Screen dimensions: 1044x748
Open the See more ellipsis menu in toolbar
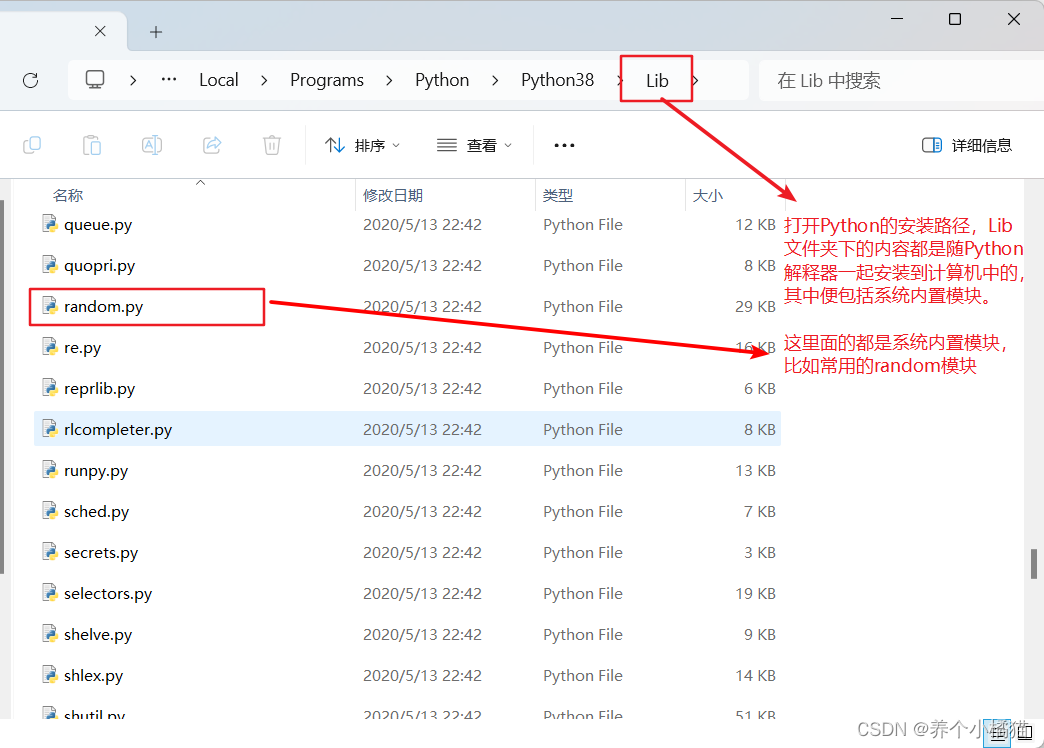coord(564,145)
